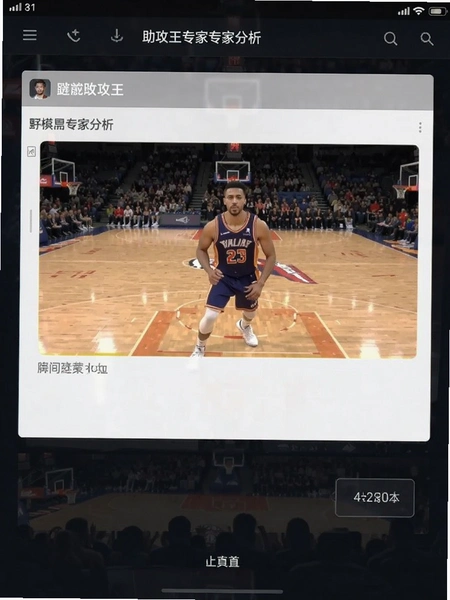Open the basketball player video image
This screenshot has height=600, width=450.
(x=228, y=250)
